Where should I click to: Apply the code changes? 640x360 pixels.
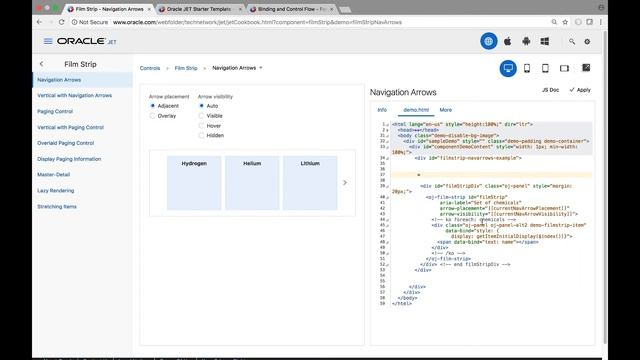[x=580, y=90]
